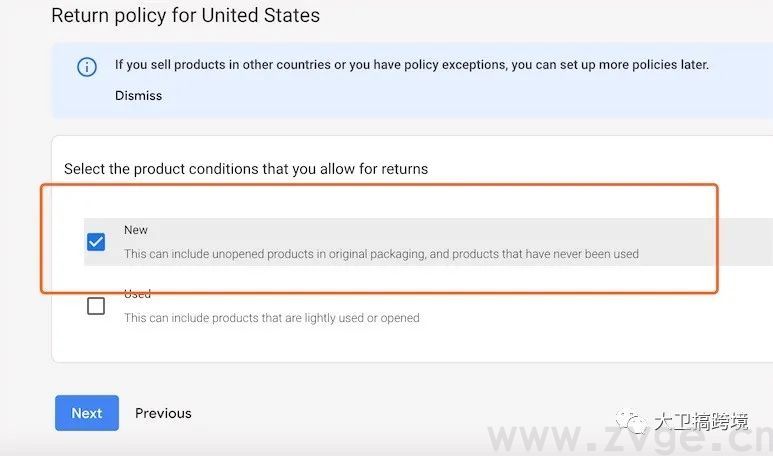The height and width of the screenshot is (456, 773).
Task: Click the "New" option label
Action: pyautogui.click(x=136, y=230)
